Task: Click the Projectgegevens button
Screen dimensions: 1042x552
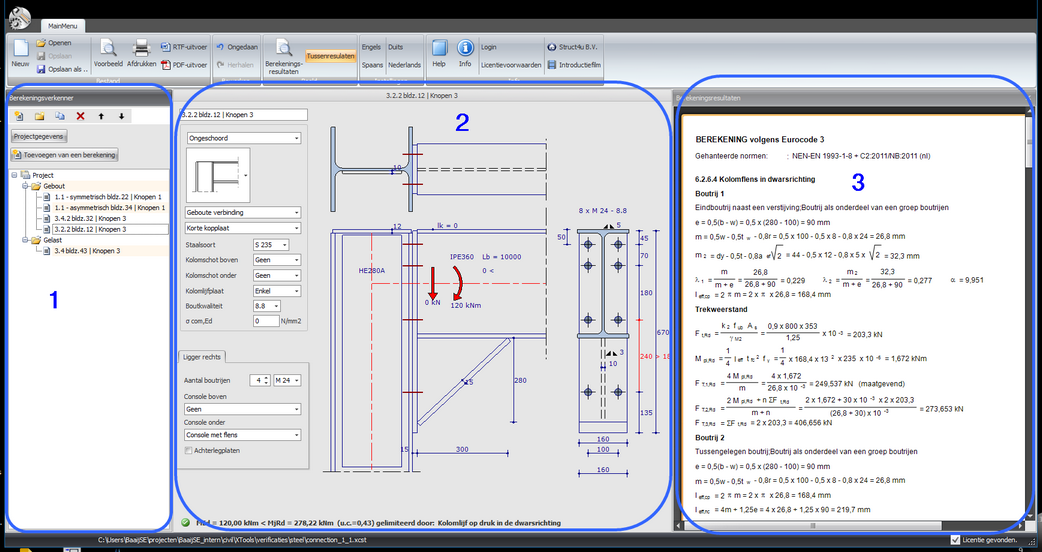Action: [x=37, y=135]
